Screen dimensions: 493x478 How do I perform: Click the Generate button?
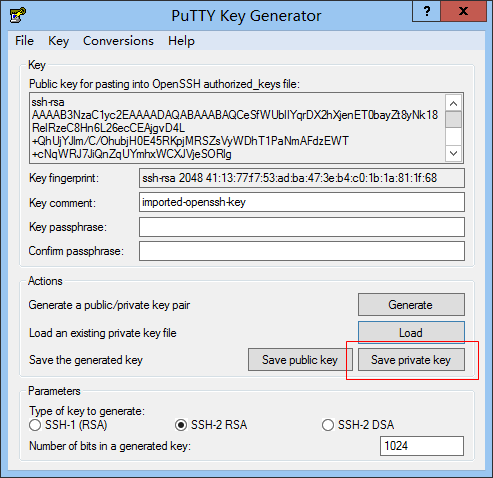411,304
